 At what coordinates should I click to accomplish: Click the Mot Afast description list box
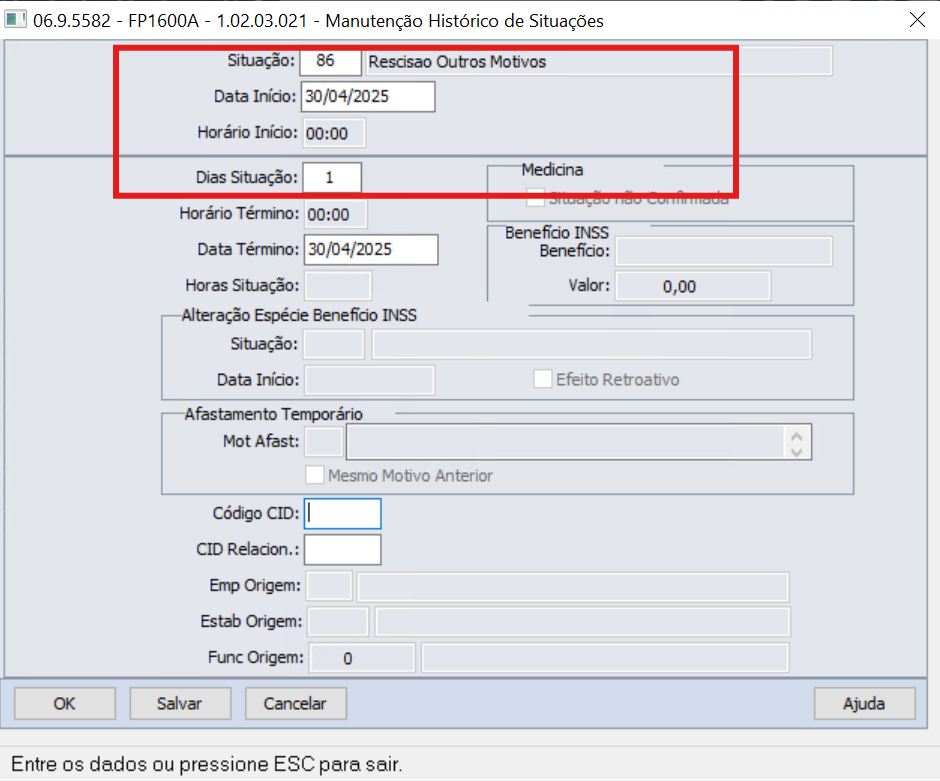pos(565,442)
